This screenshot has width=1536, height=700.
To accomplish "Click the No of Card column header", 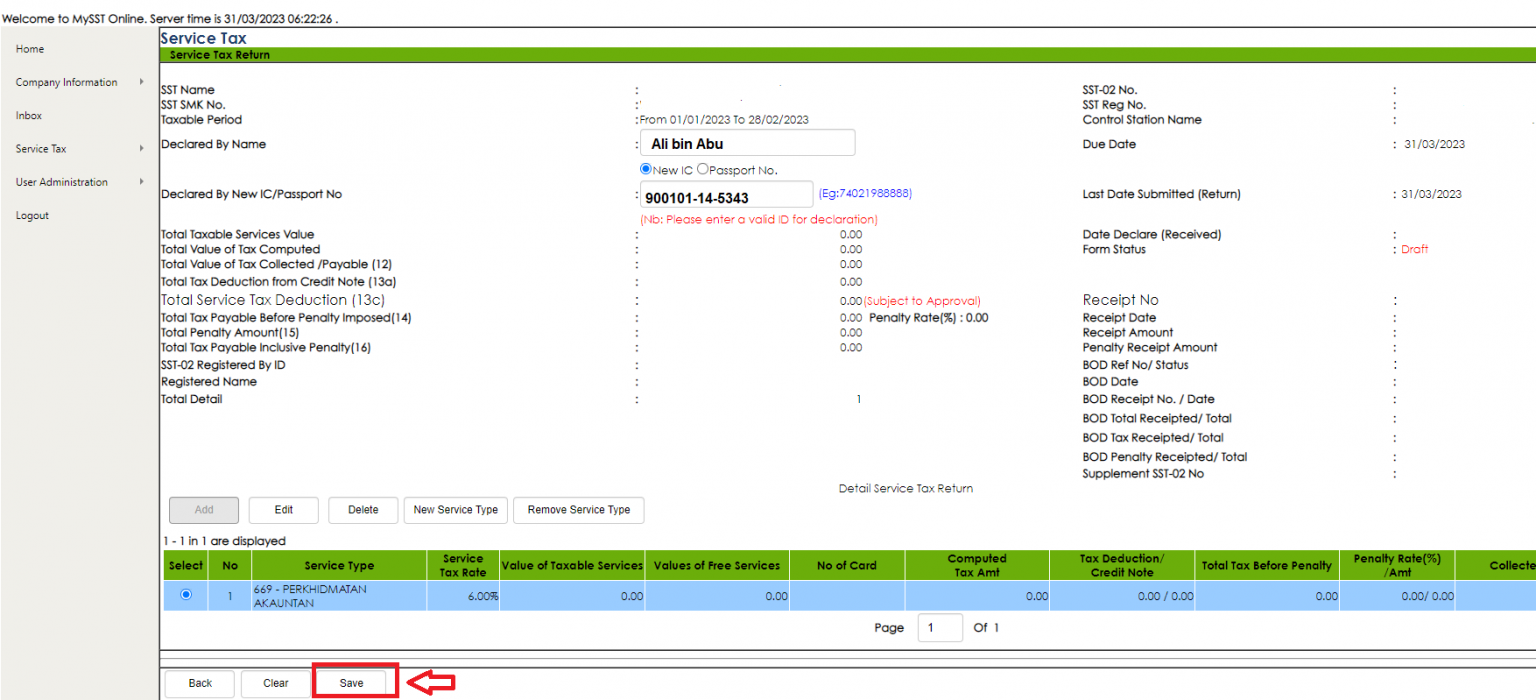I will 847,566.
